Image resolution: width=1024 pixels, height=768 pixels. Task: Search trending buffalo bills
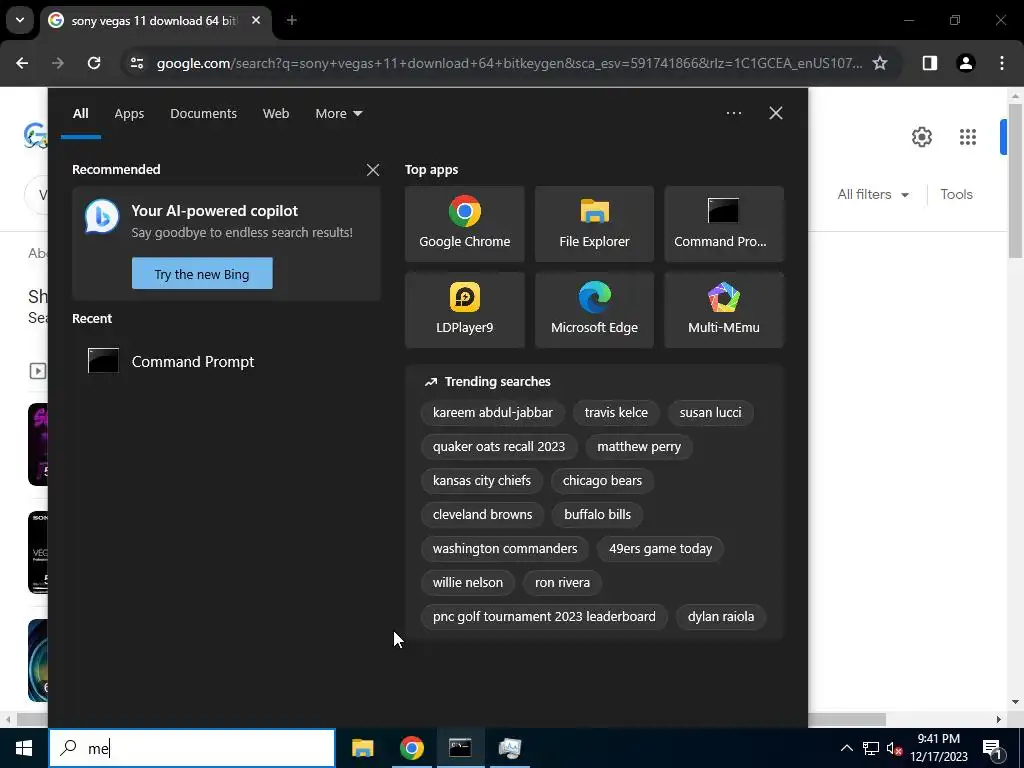[598, 515]
